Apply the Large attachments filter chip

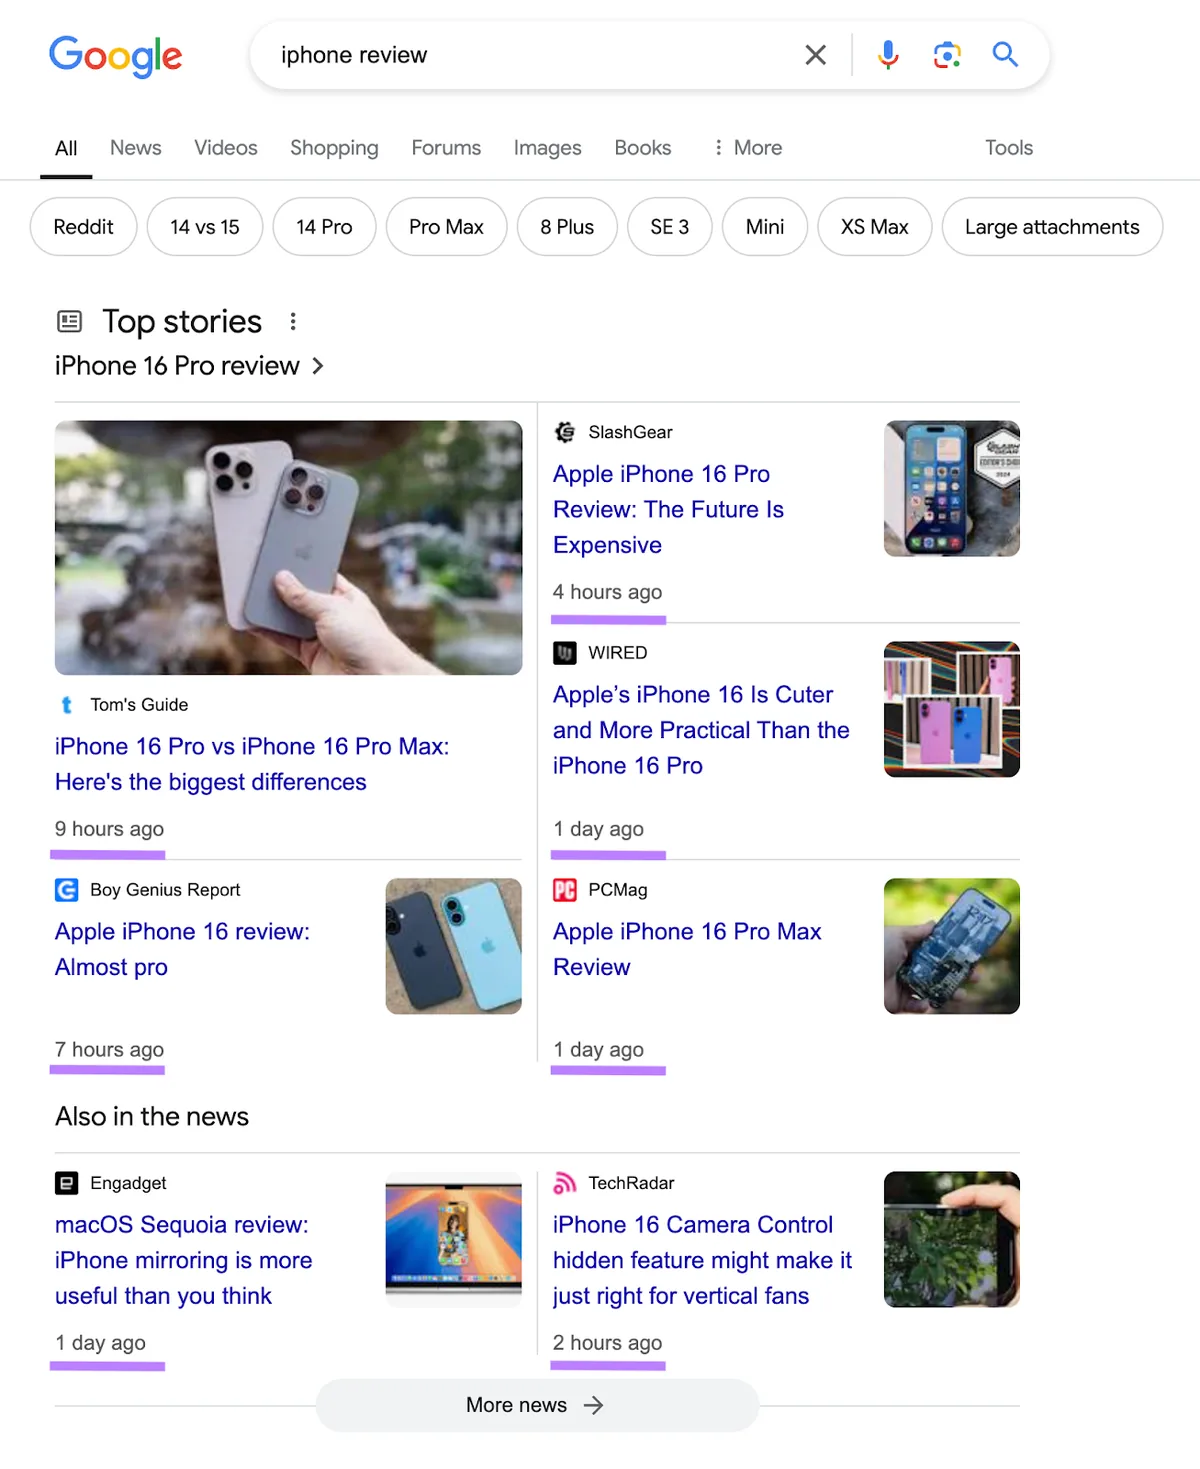[x=1052, y=227]
